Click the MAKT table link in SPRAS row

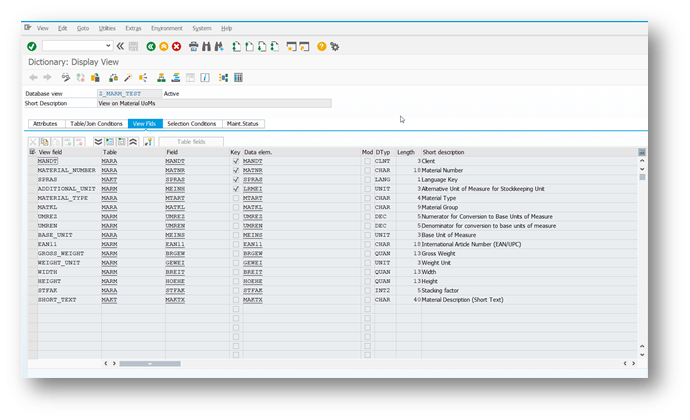(109, 180)
